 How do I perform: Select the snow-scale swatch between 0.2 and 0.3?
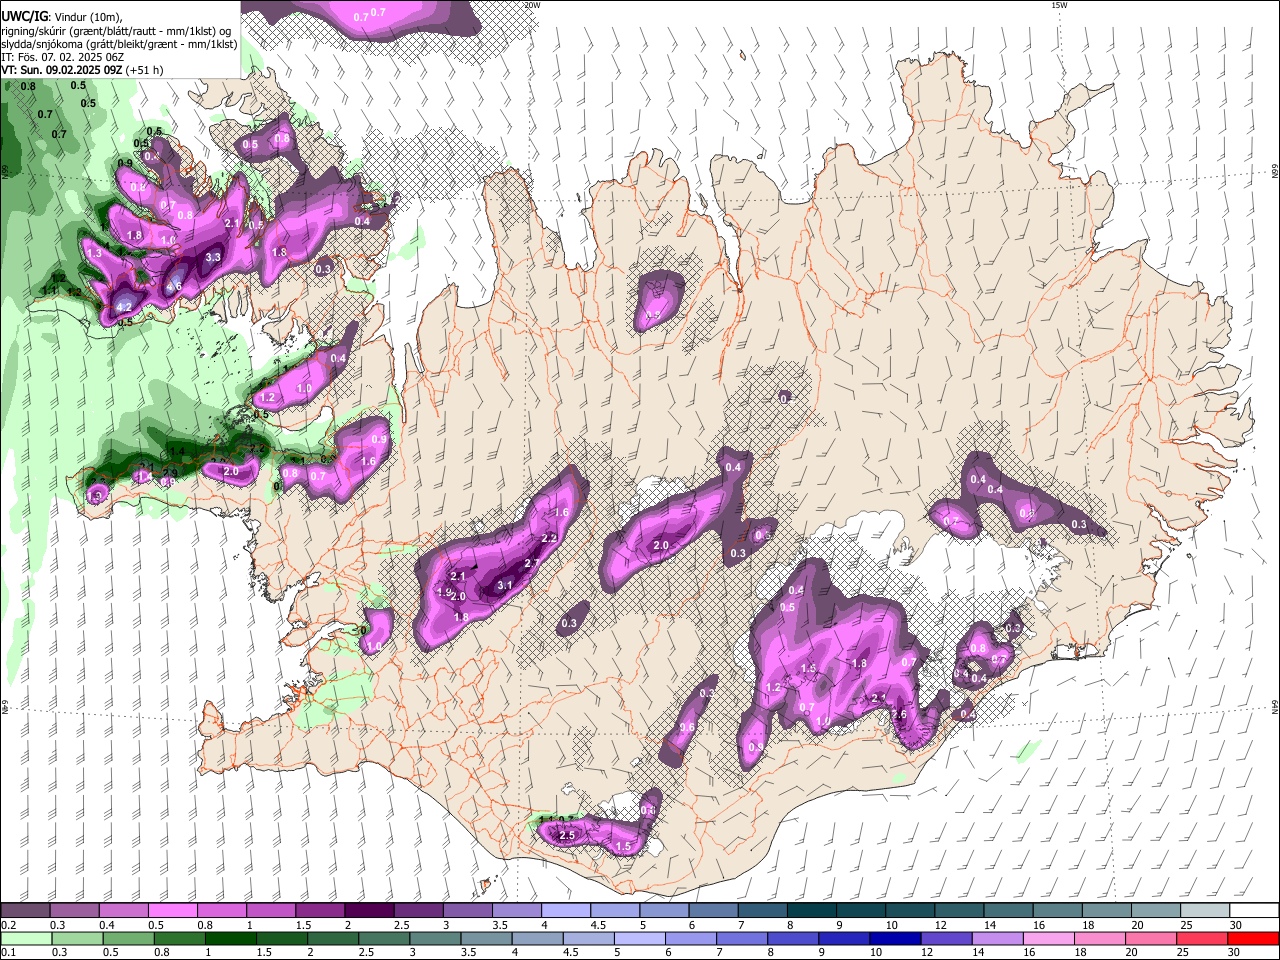point(25,911)
